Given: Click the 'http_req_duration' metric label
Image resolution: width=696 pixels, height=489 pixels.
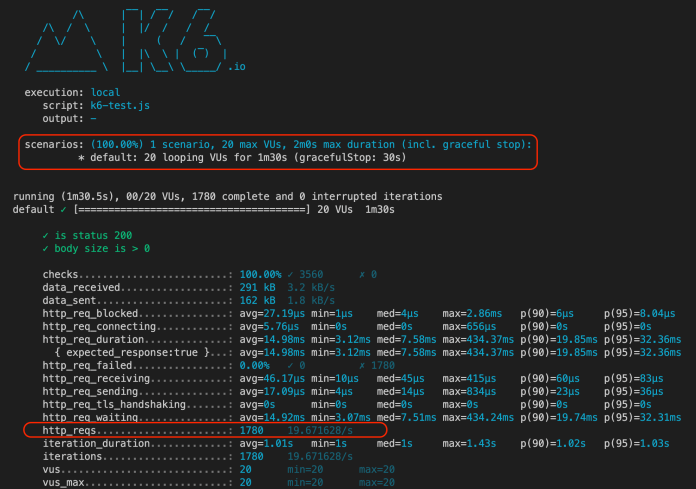Looking at the screenshot, I should click(x=93, y=339).
